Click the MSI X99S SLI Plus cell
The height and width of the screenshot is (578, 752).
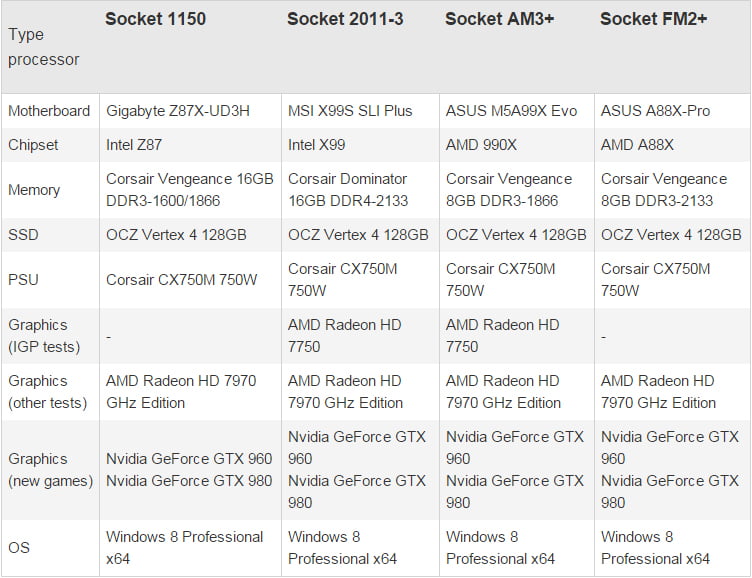tap(350, 111)
